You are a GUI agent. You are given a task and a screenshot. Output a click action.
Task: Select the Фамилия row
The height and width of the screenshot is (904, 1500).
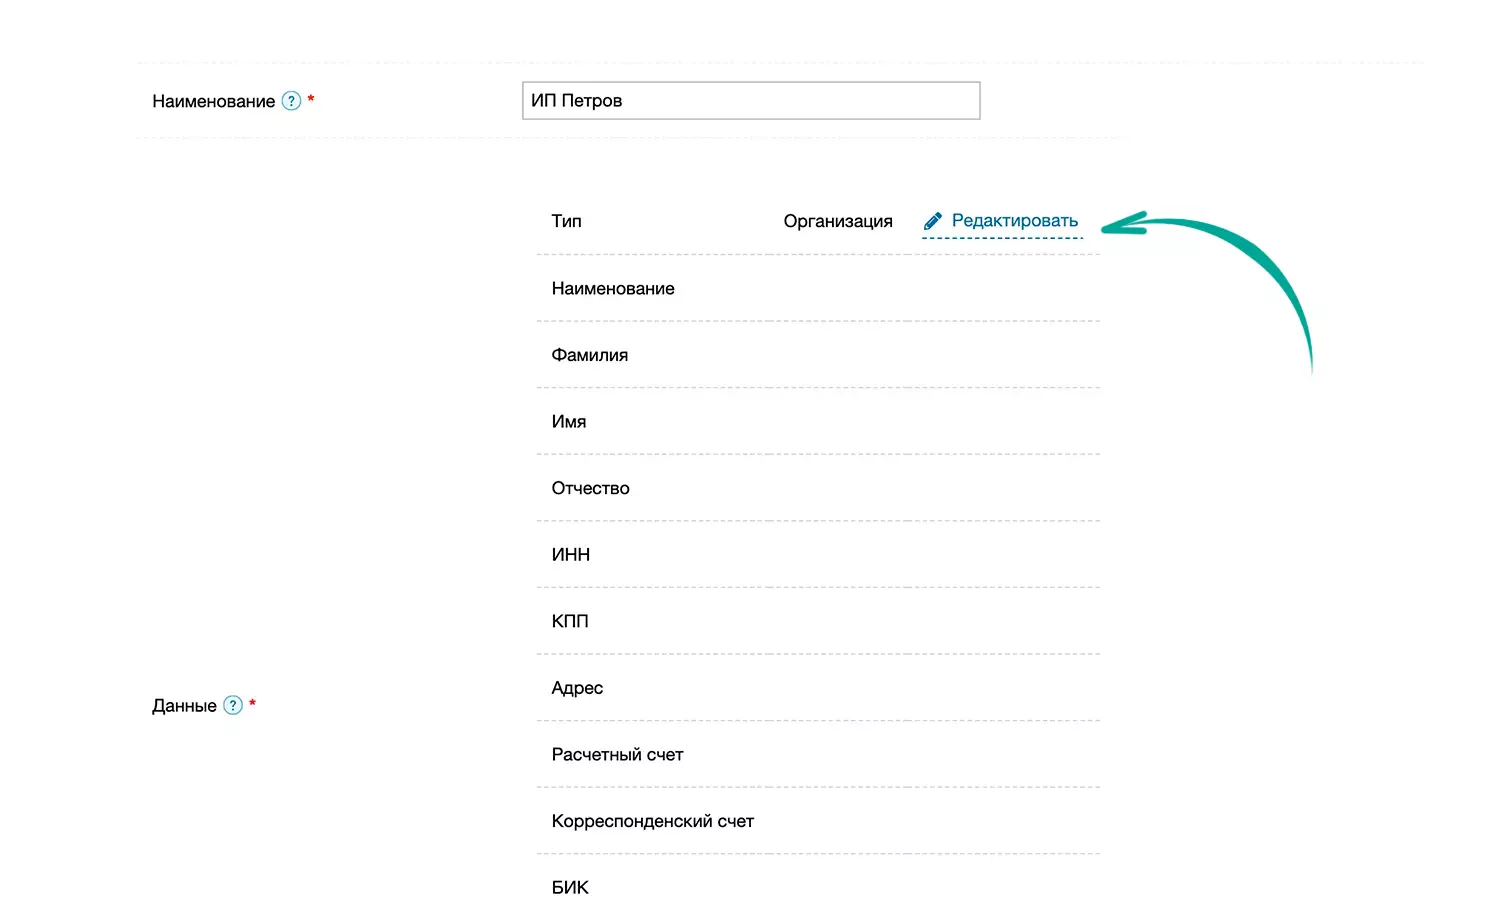click(590, 355)
